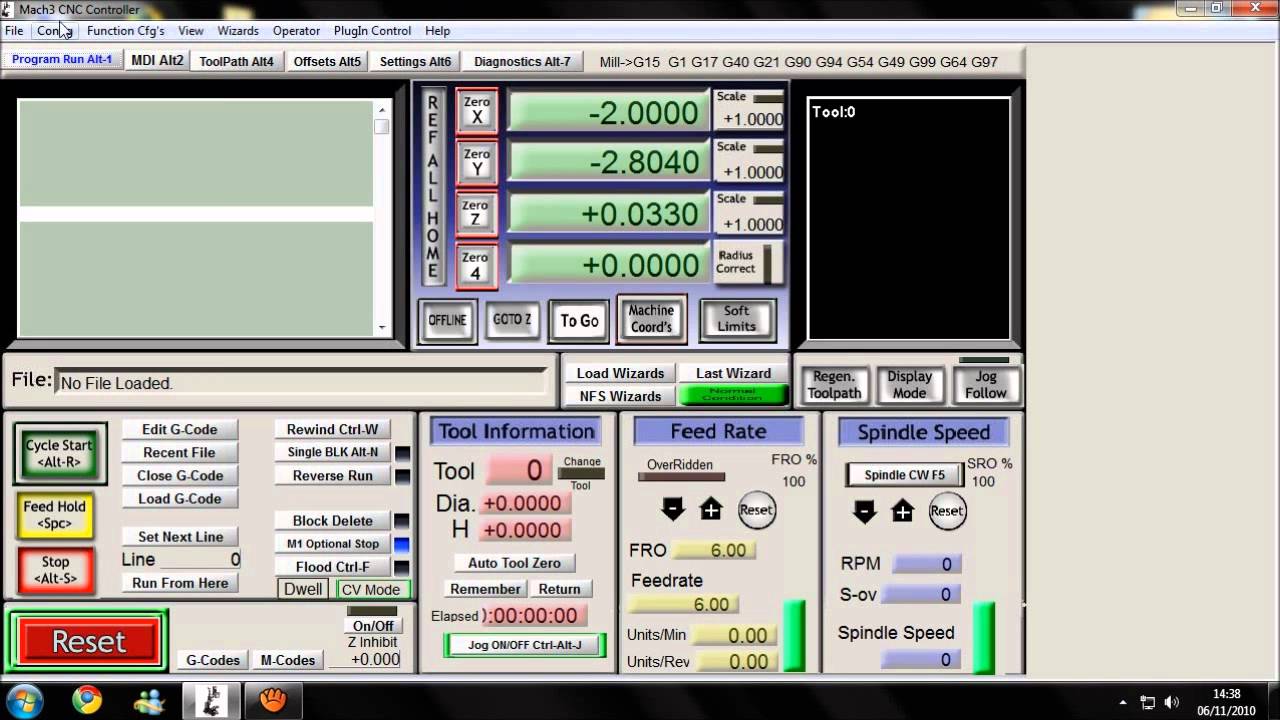Reset the spindle speed override
The height and width of the screenshot is (720, 1280).
pos(947,511)
